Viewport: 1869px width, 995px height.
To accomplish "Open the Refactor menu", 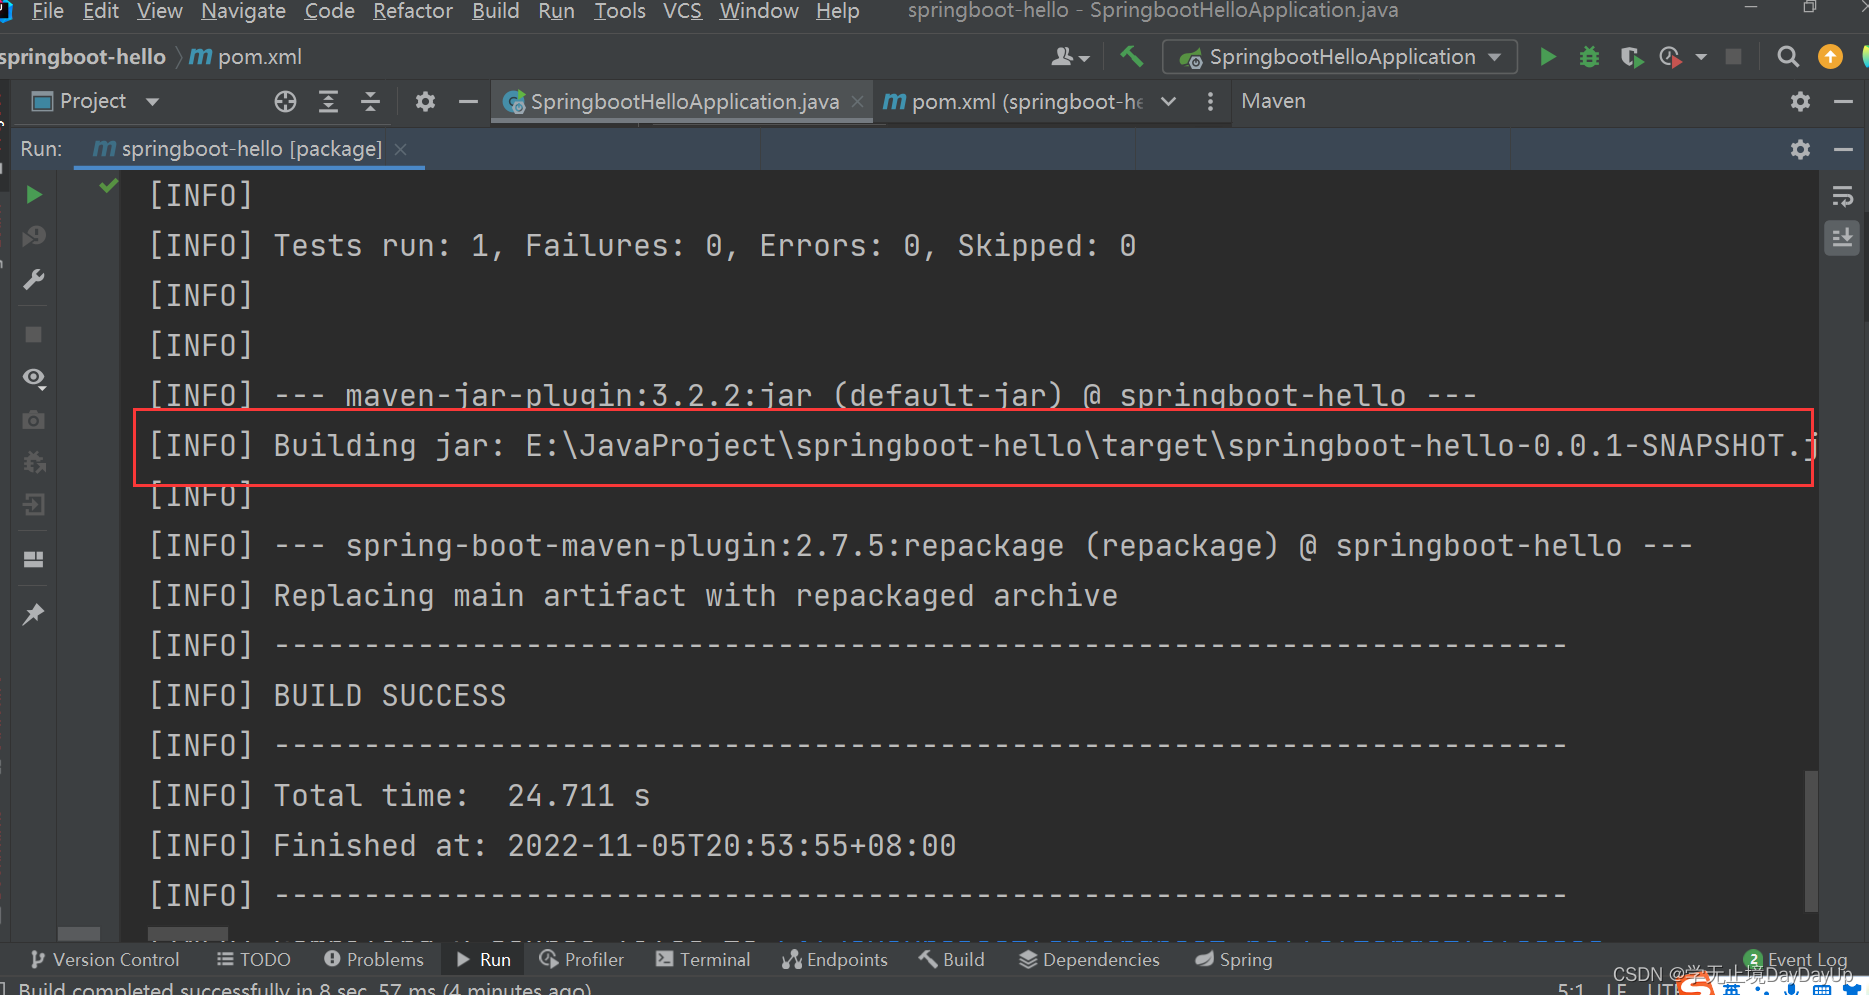I will coord(413,11).
